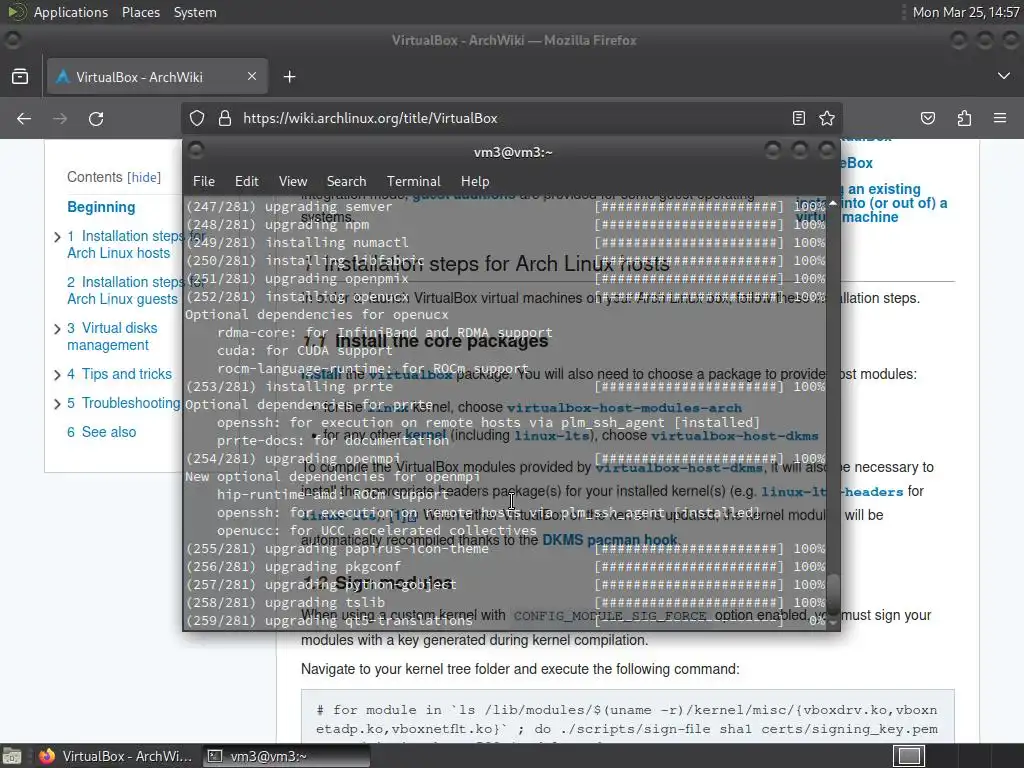Image resolution: width=1024 pixels, height=768 pixels.
Task: Open the Firefox window menu button at title bar left
Action: 12,40
